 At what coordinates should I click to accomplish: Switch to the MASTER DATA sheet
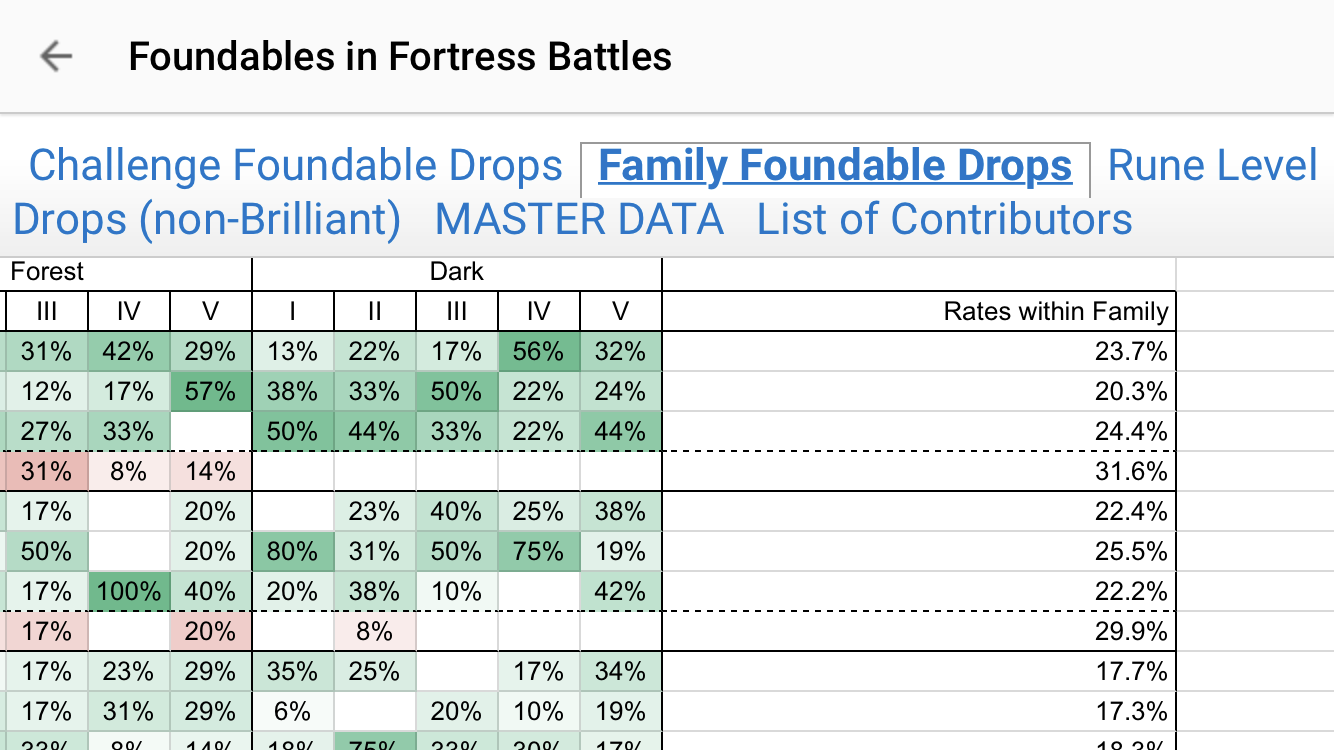579,219
